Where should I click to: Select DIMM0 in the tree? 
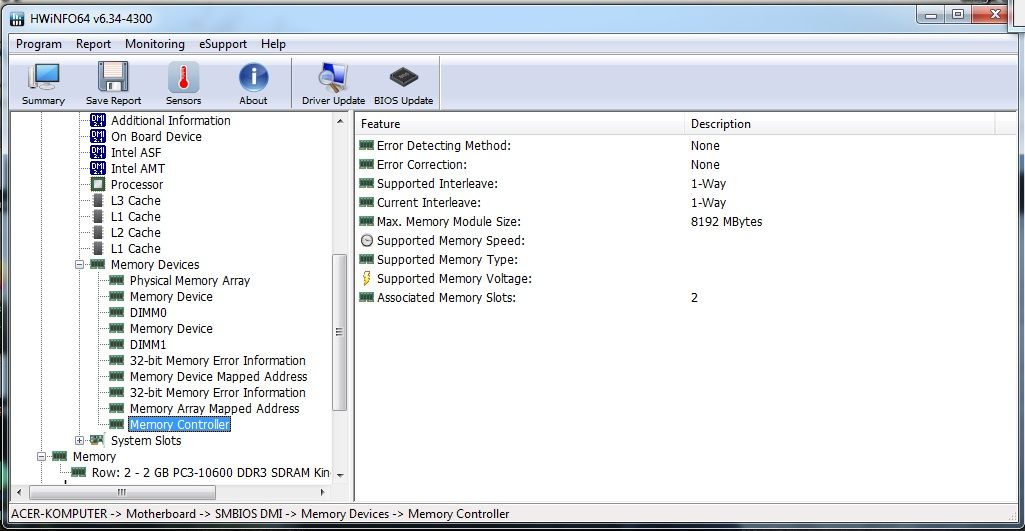click(148, 313)
